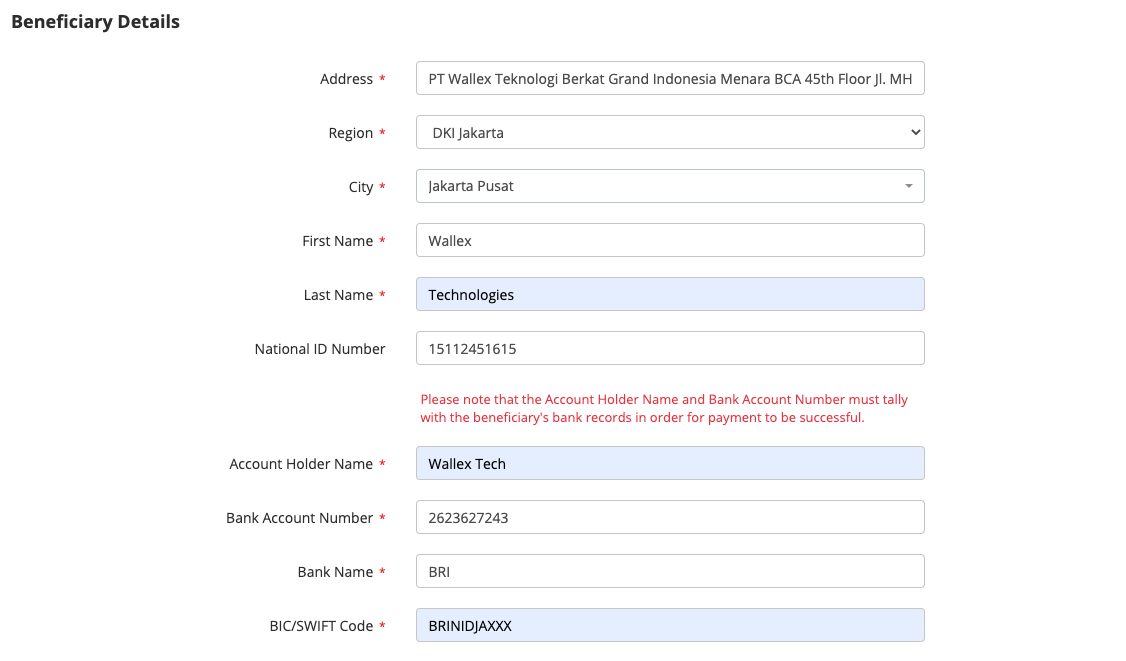Click the Address label
Image resolution: width=1126 pixels, height=661 pixels.
tap(346, 79)
